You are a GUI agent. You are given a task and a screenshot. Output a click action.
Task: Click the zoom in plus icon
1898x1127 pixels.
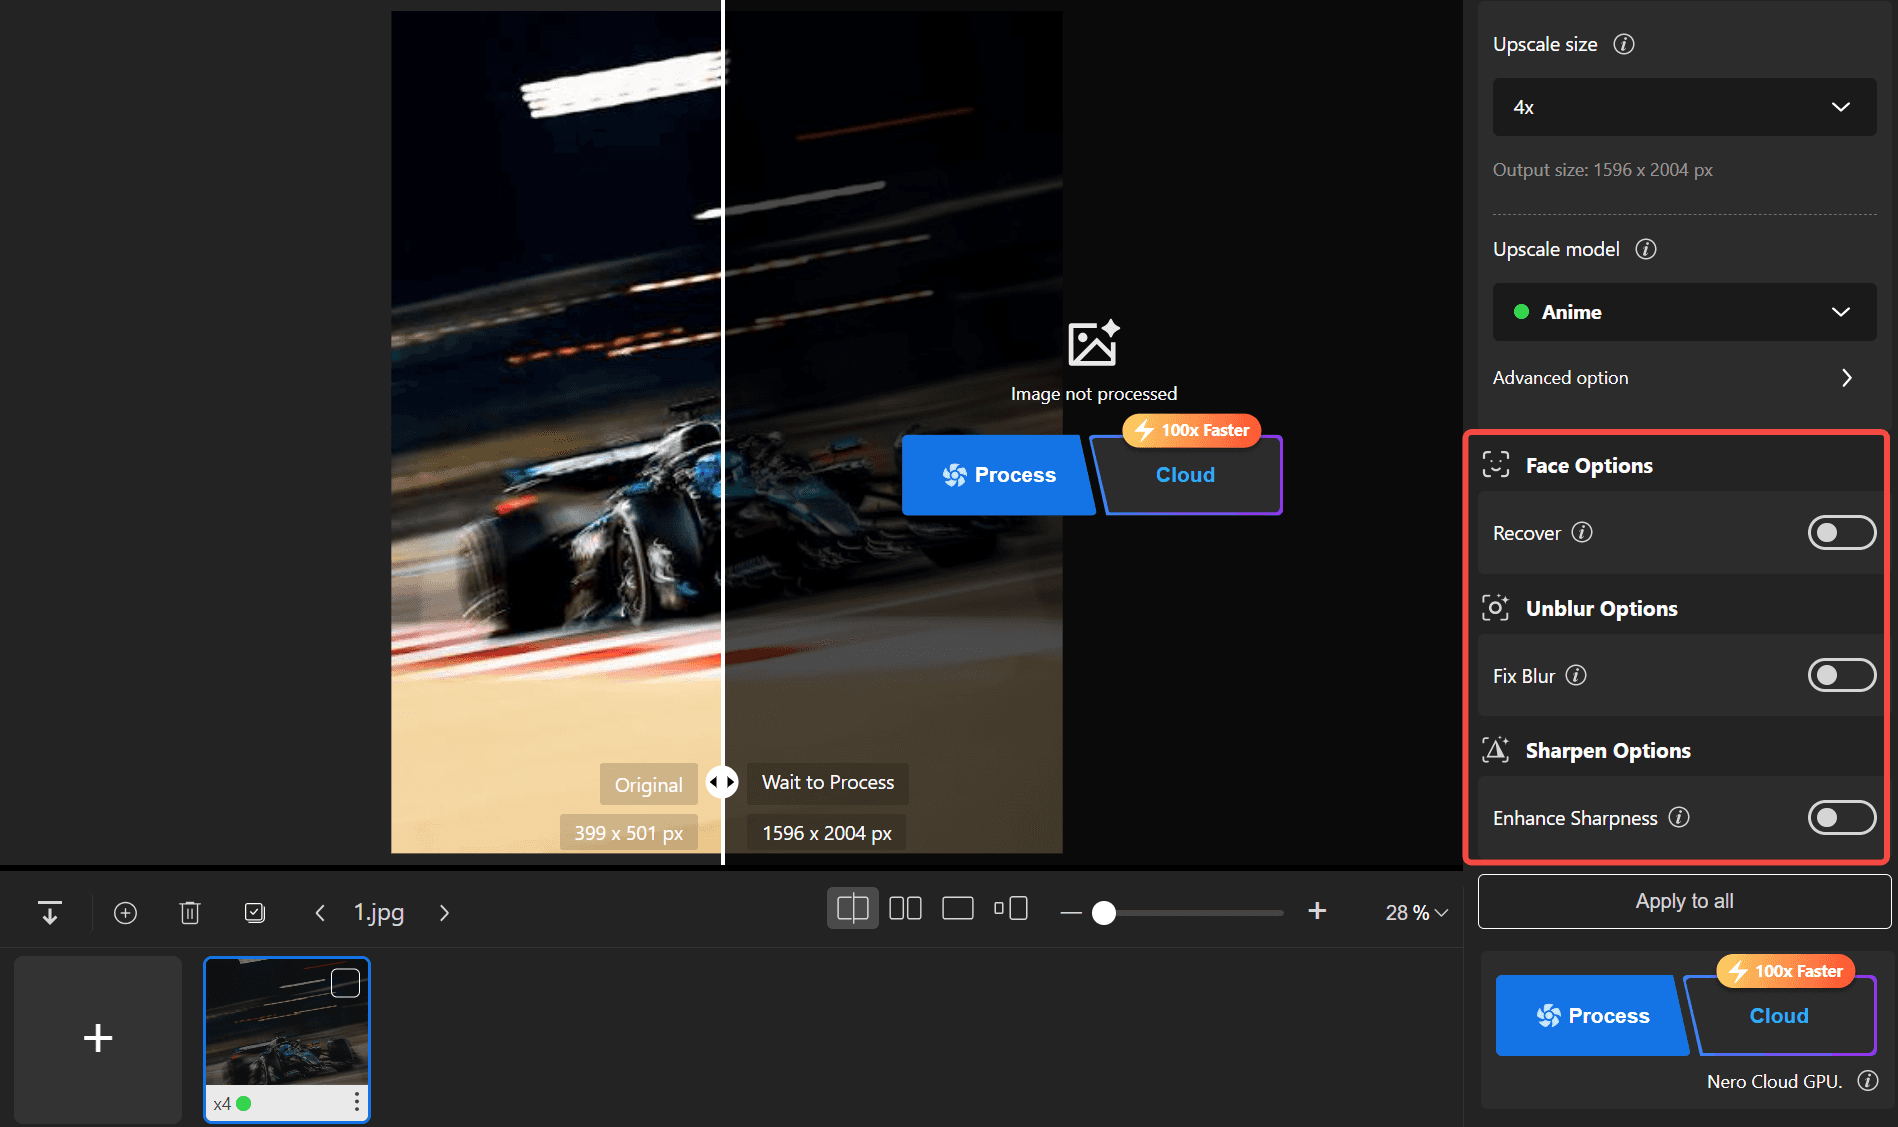(x=1317, y=910)
